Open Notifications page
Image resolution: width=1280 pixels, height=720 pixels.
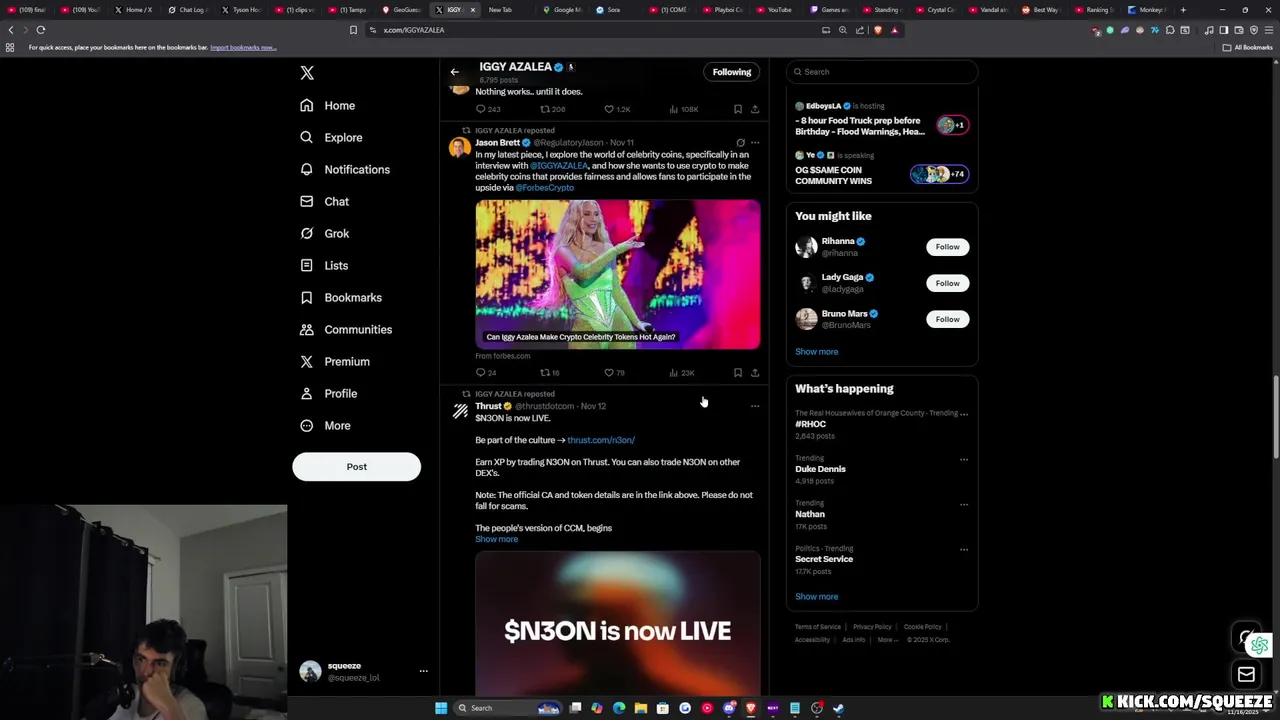click(x=345, y=169)
